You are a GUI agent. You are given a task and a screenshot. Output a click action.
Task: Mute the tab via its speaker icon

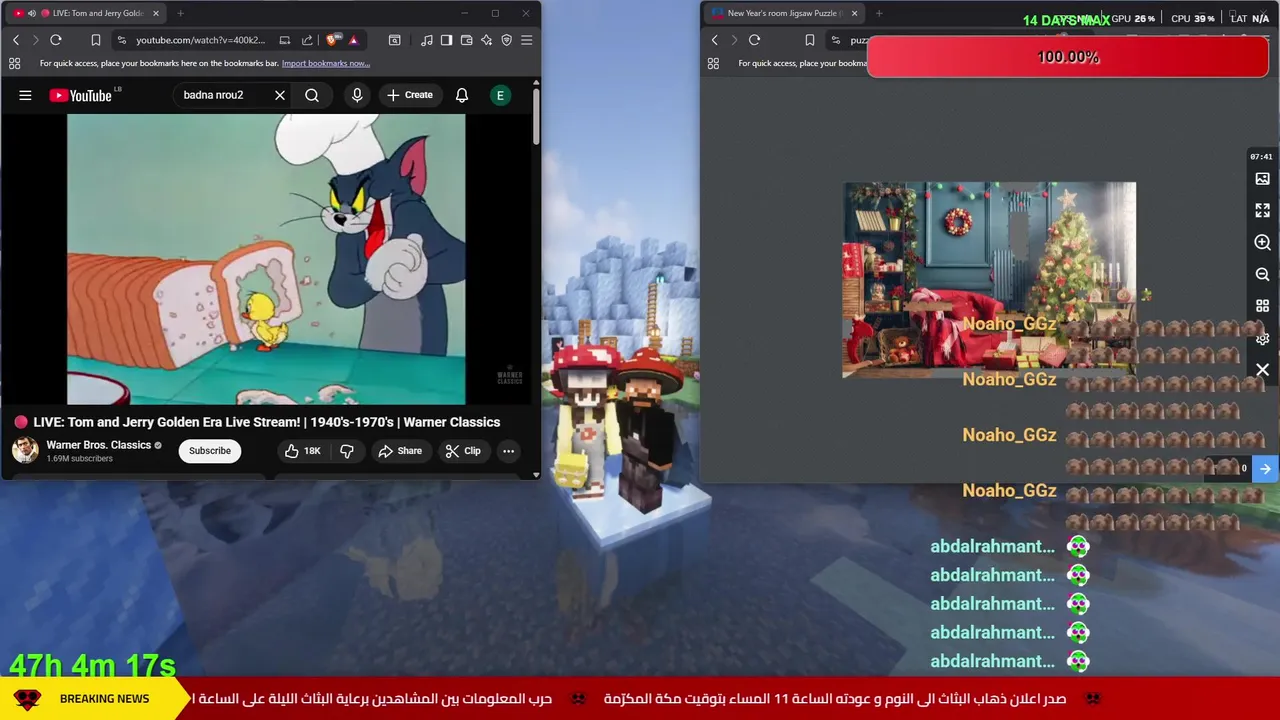[32, 13]
